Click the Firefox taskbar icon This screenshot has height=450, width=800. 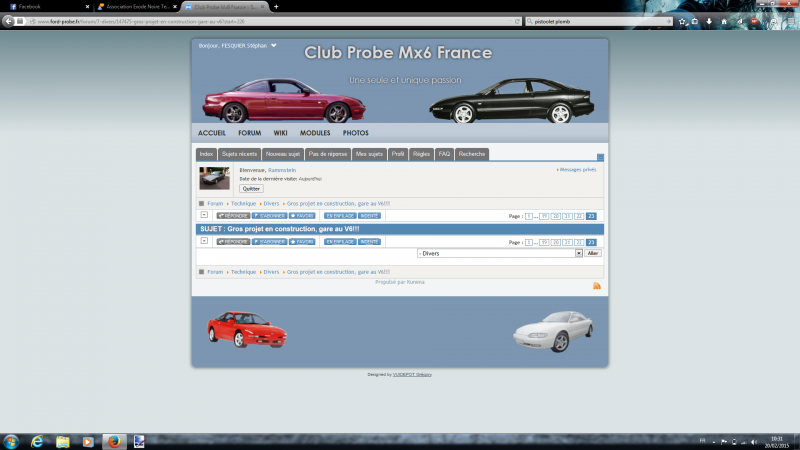(114, 441)
